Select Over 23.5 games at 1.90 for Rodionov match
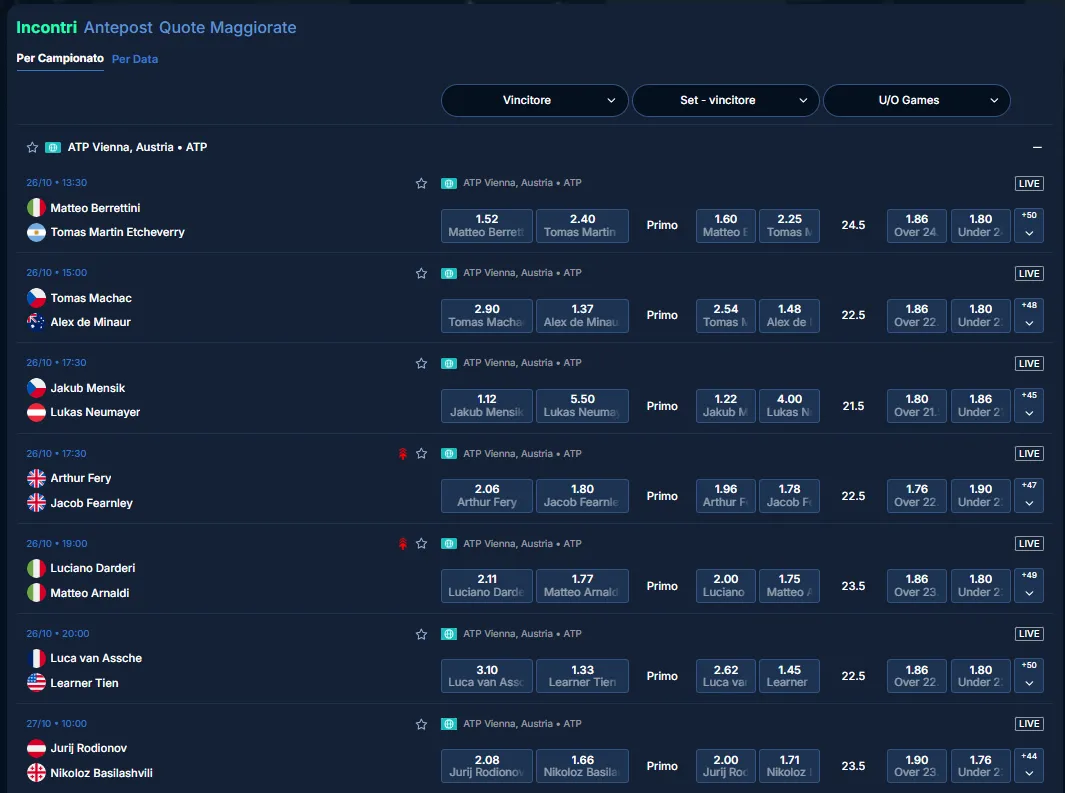The height and width of the screenshot is (793, 1065). point(916,766)
